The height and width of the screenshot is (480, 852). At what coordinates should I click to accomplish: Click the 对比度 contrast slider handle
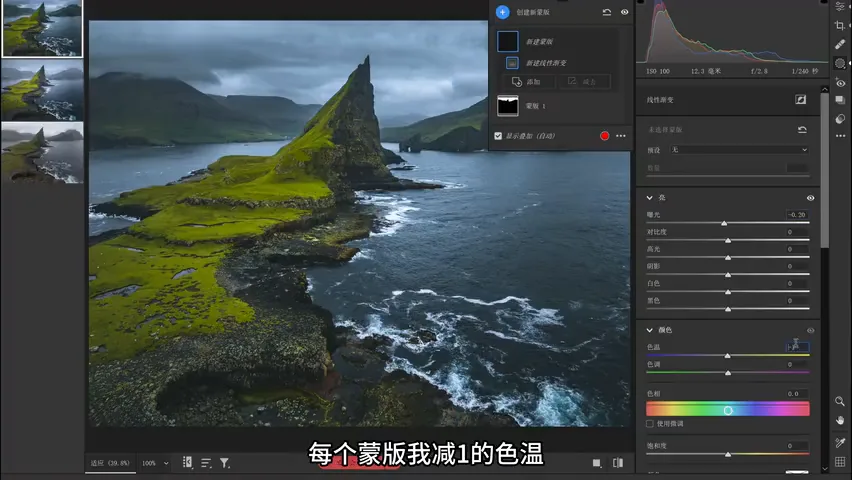(728, 240)
